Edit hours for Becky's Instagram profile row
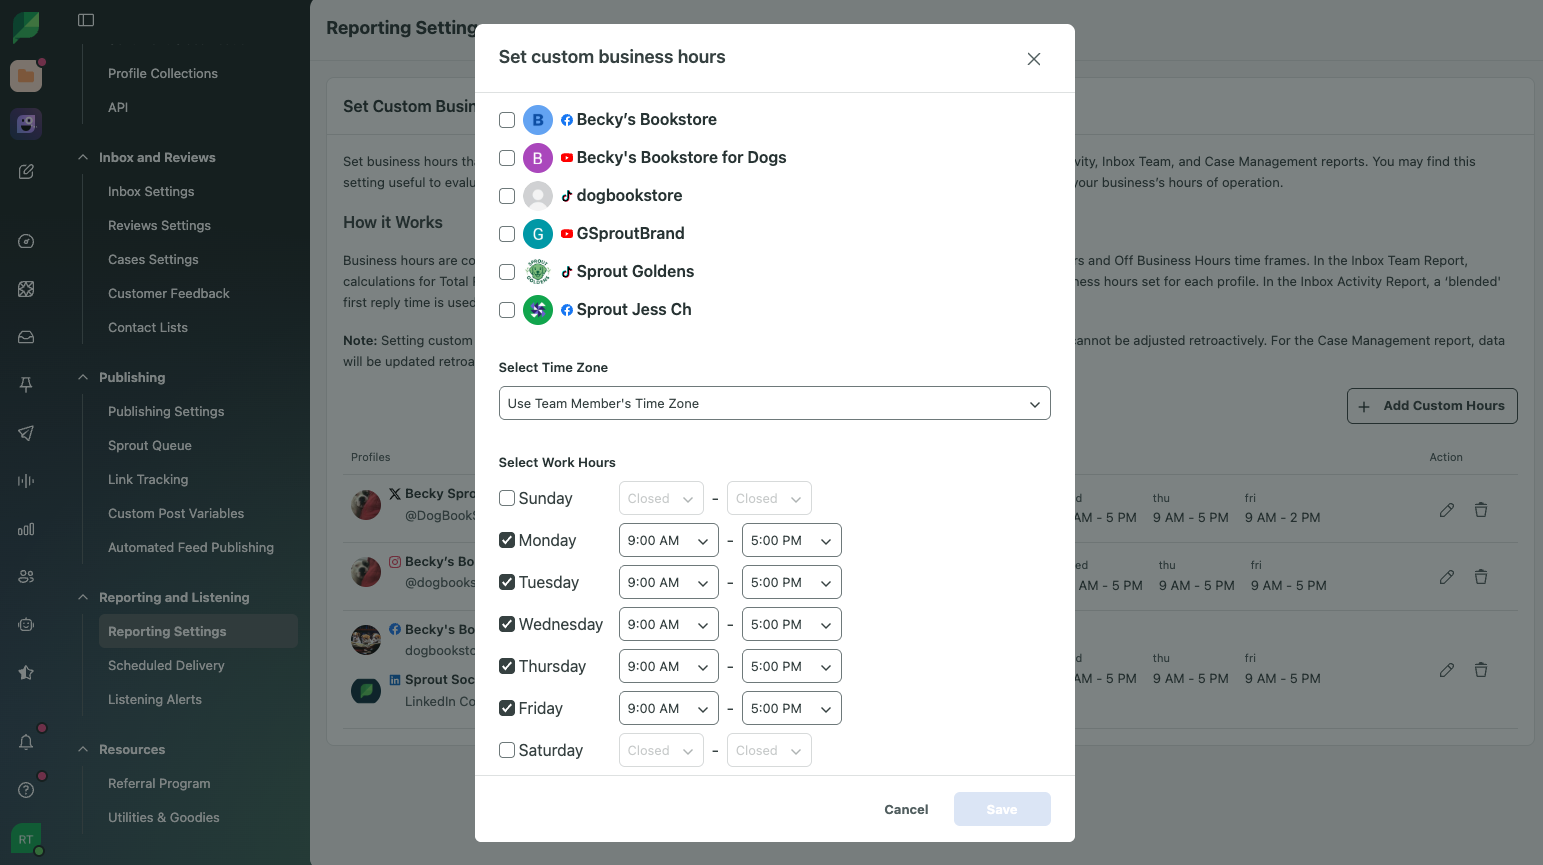 click(x=1447, y=577)
